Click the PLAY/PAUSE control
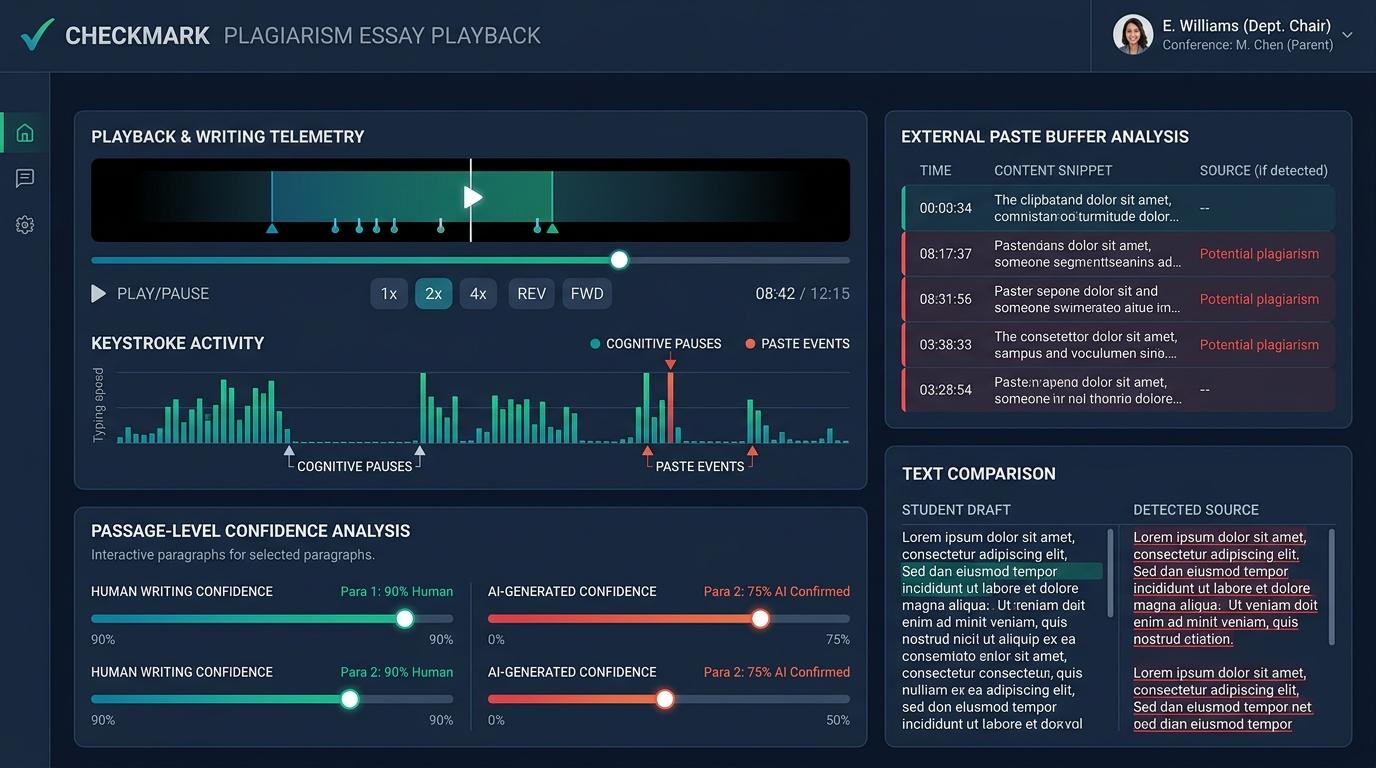This screenshot has height=768, width=1376. [150, 293]
